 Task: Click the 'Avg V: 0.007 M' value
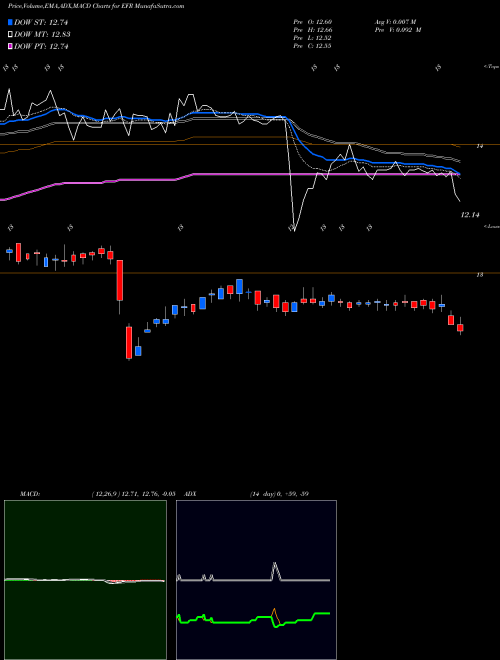point(395,22)
